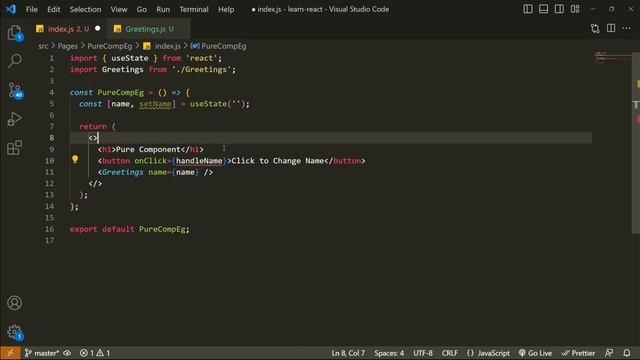Change file encoding UTF-8

(x=423, y=353)
